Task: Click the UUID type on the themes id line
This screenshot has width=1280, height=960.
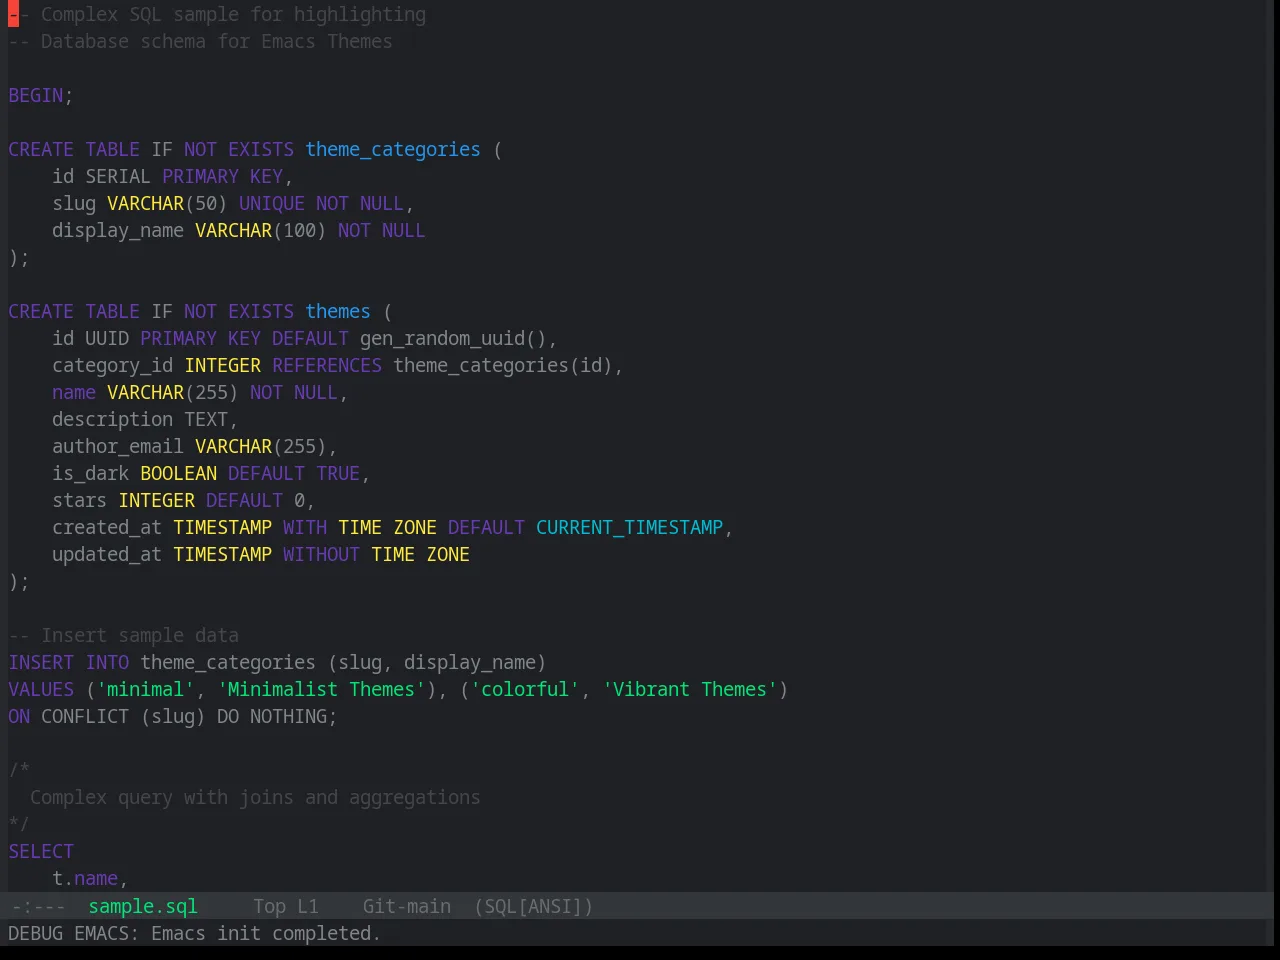Action: [107, 338]
